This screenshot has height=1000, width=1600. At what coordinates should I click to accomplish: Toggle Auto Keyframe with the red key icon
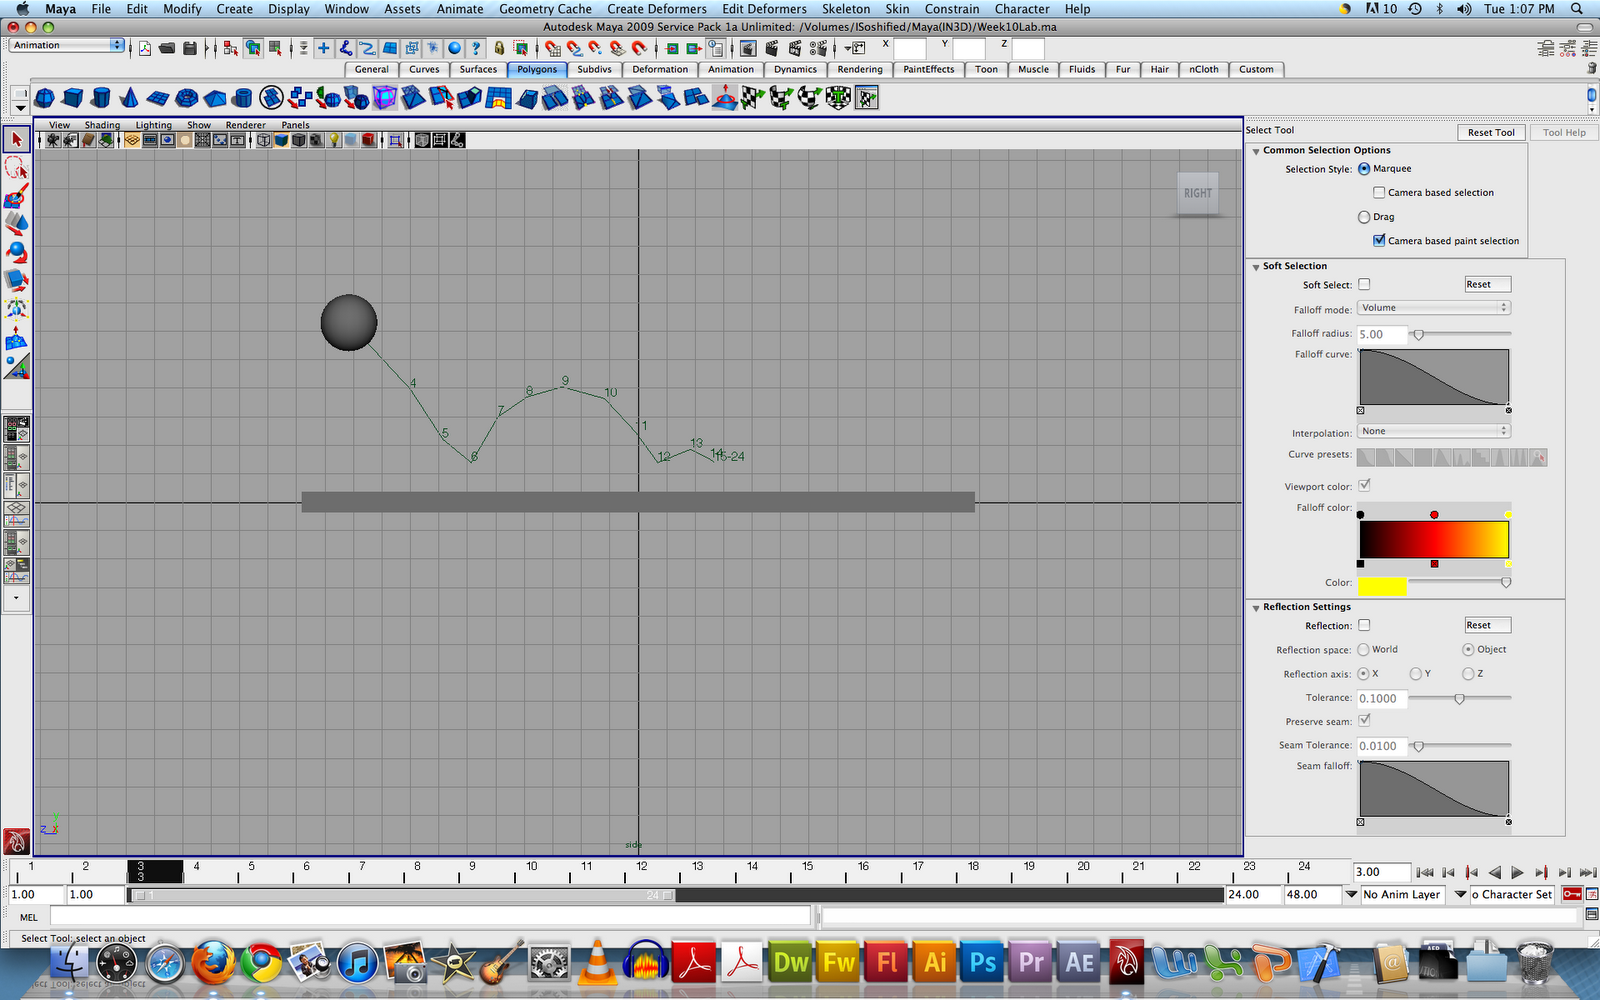point(1572,894)
